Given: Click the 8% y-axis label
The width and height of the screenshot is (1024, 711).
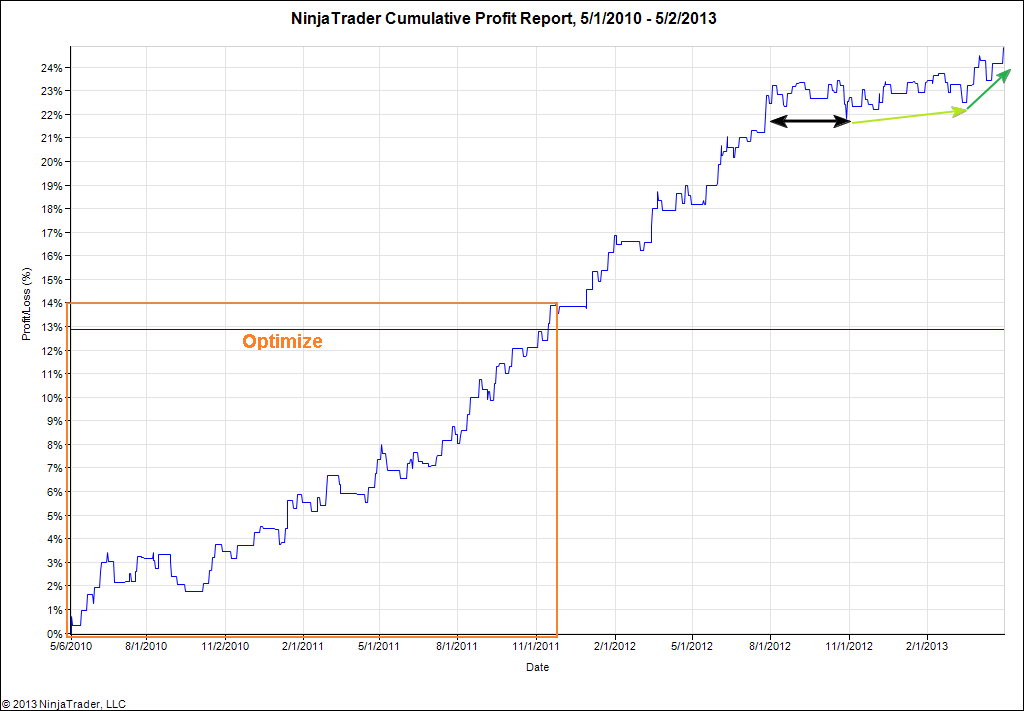Looking at the screenshot, I should coord(54,445).
